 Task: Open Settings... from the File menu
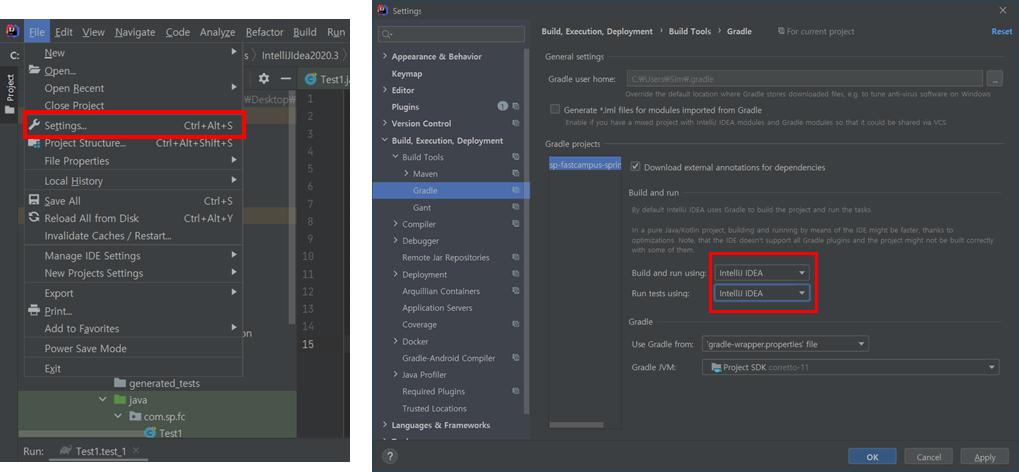[x=133, y=125]
